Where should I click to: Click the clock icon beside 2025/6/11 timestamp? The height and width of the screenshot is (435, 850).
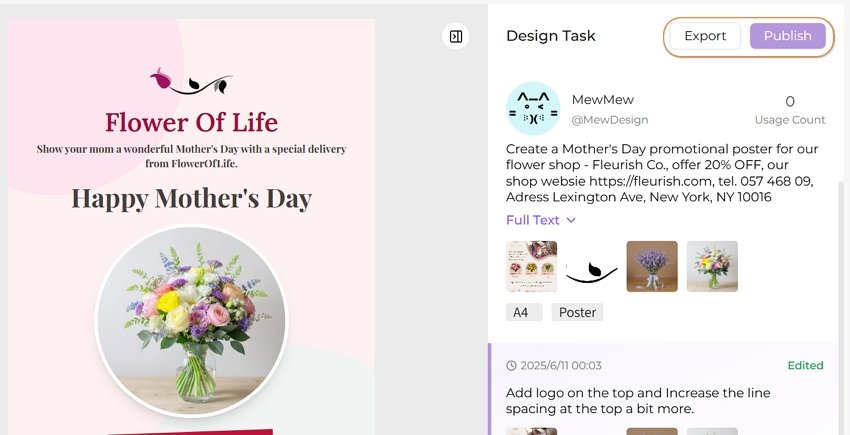tap(511, 366)
